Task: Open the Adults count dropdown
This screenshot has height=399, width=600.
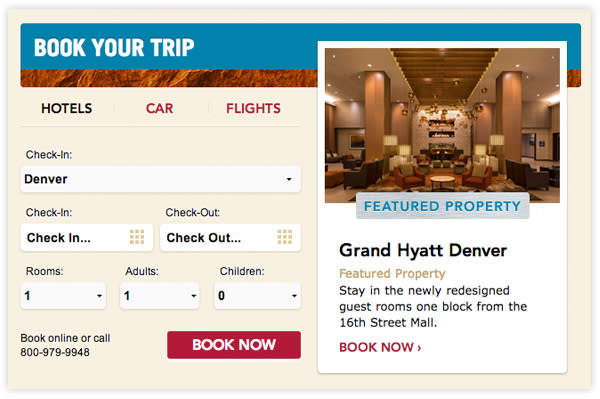Action: coord(160,296)
